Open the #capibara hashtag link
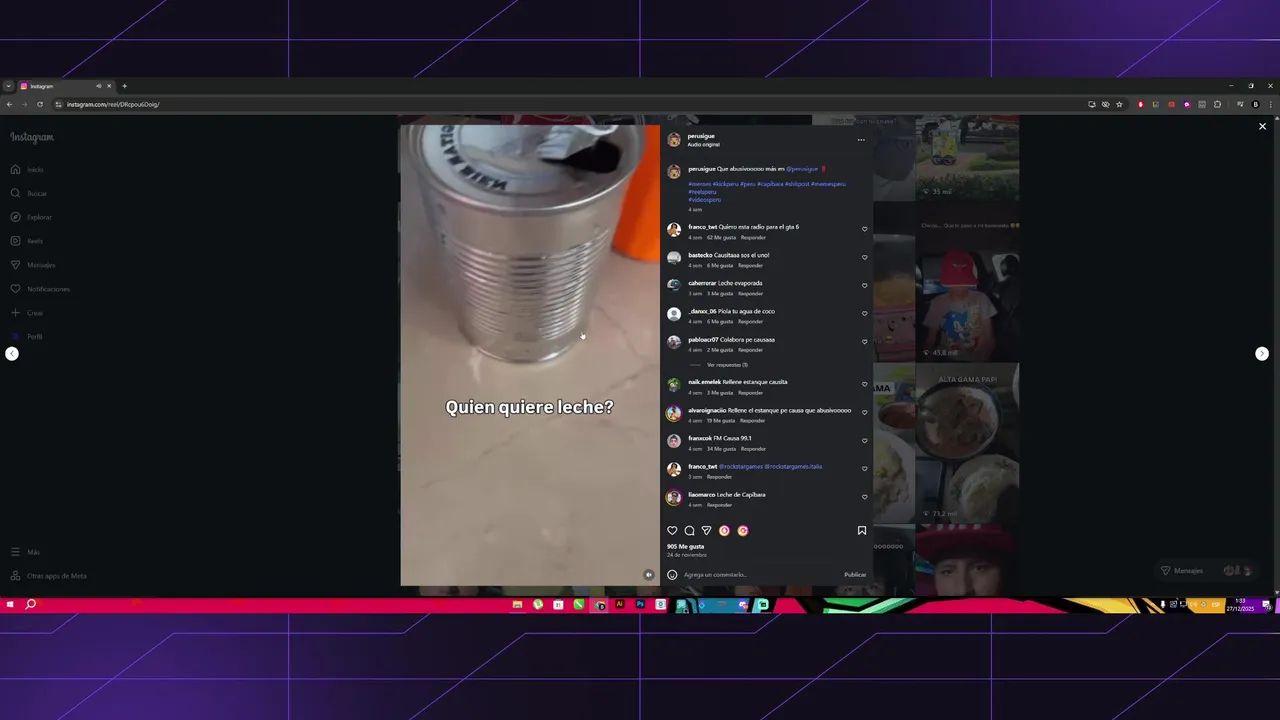 pyautogui.click(x=769, y=184)
